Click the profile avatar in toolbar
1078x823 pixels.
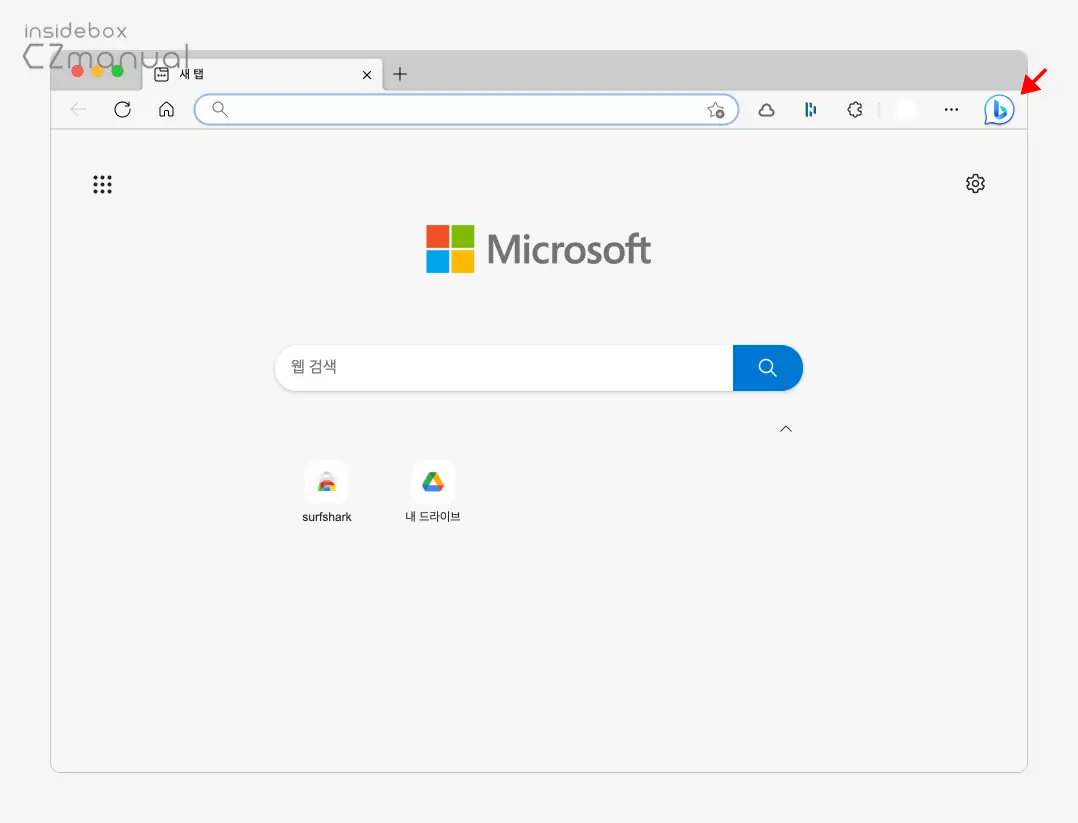click(905, 110)
